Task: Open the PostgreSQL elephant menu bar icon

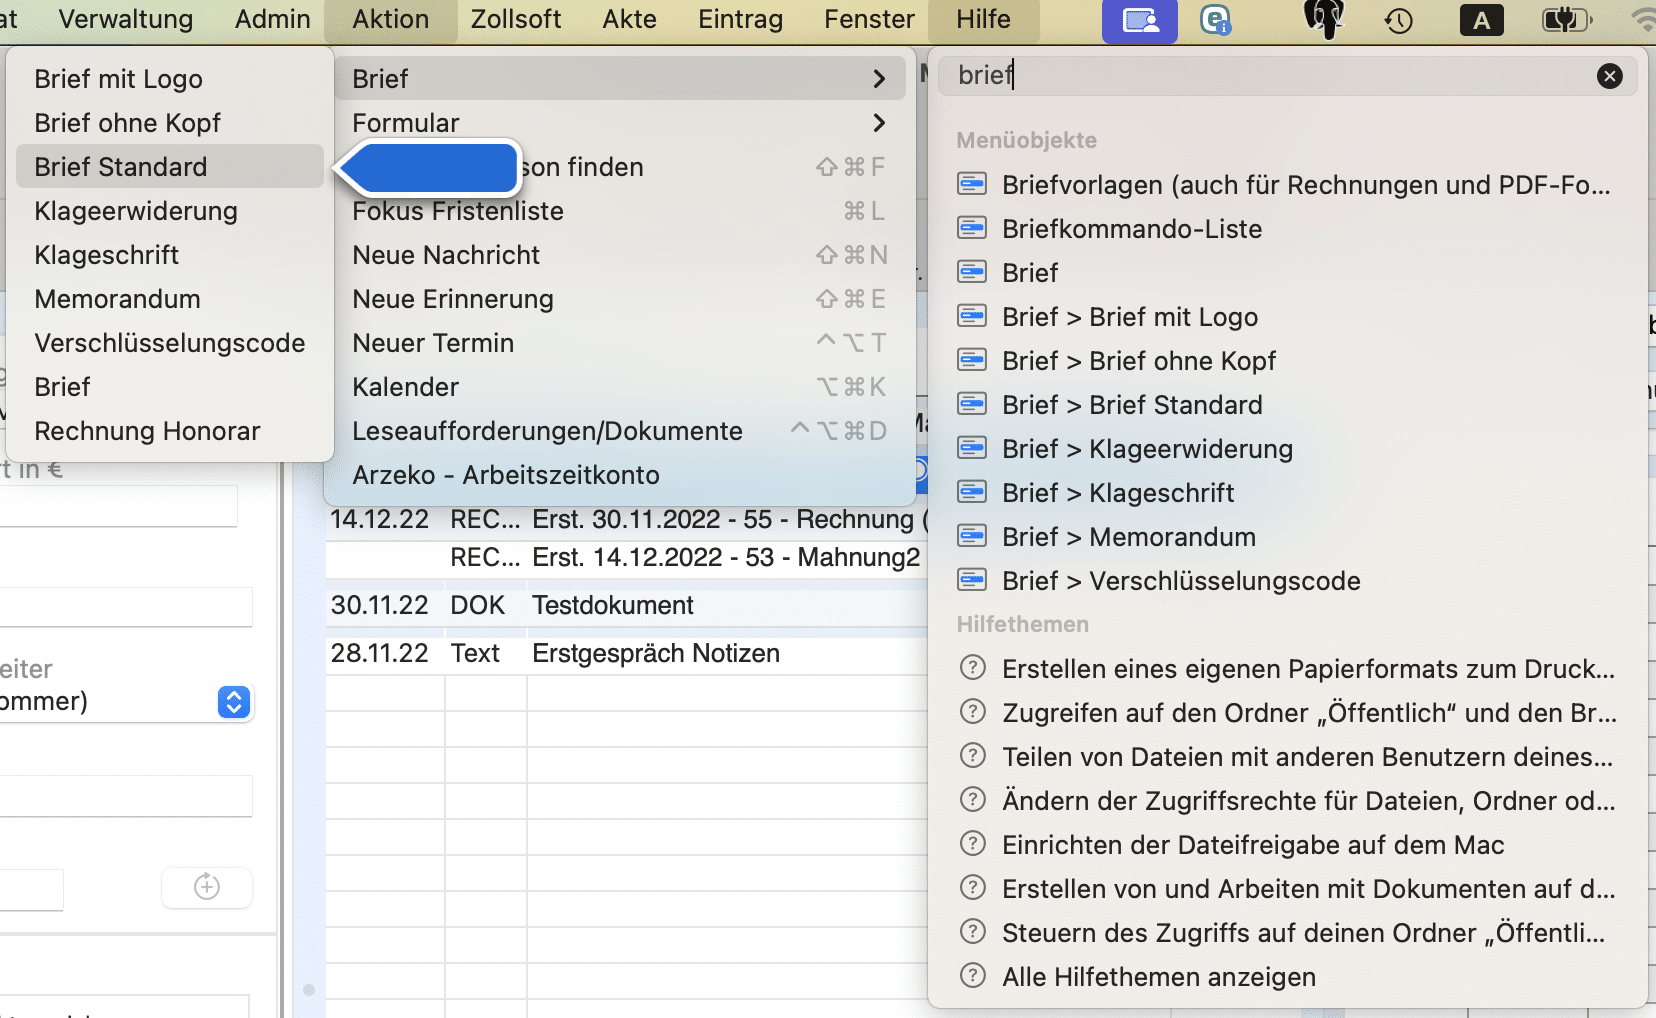Action: (x=1324, y=19)
